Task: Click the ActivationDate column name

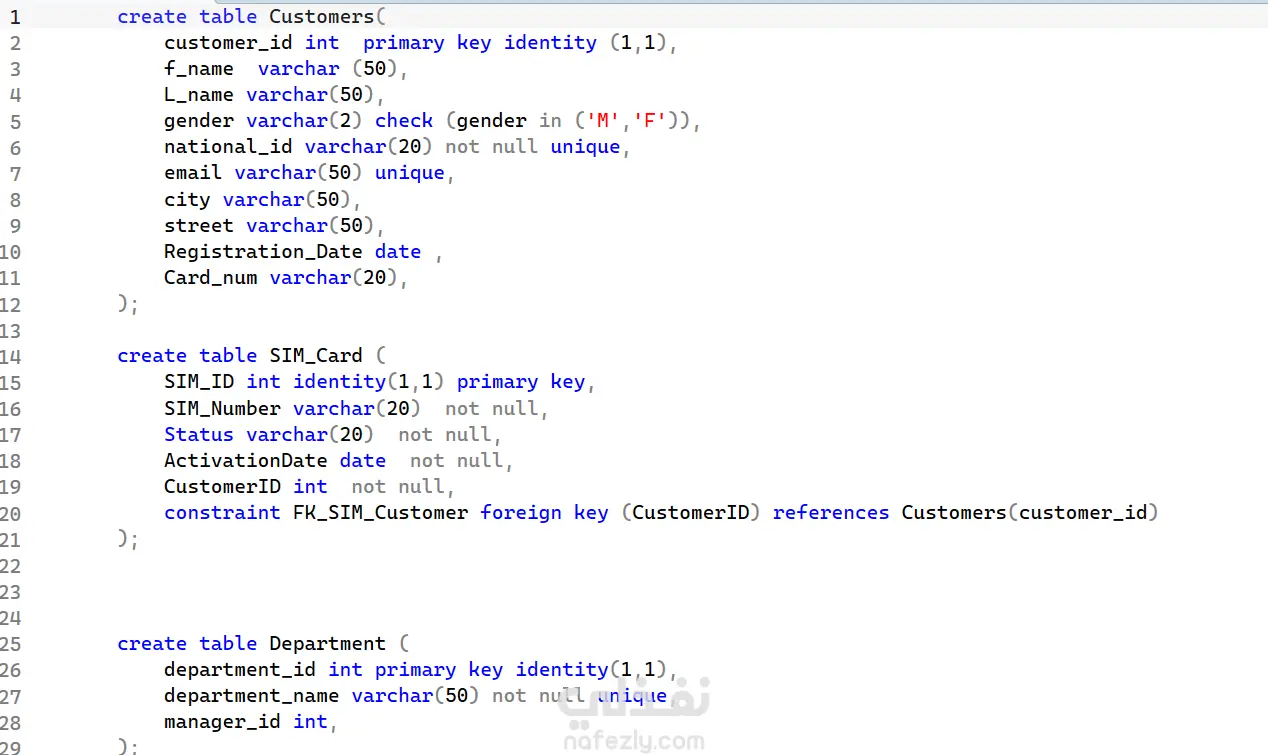Action: click(246, 460)
